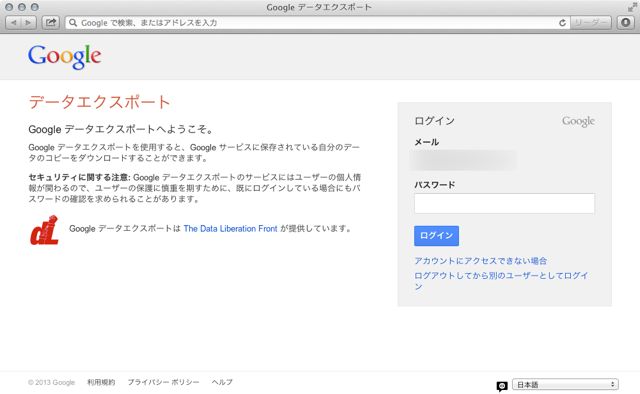
Task: Click the データエクスポート page heading
Action: pyautogui.click(x=99, y=102)
